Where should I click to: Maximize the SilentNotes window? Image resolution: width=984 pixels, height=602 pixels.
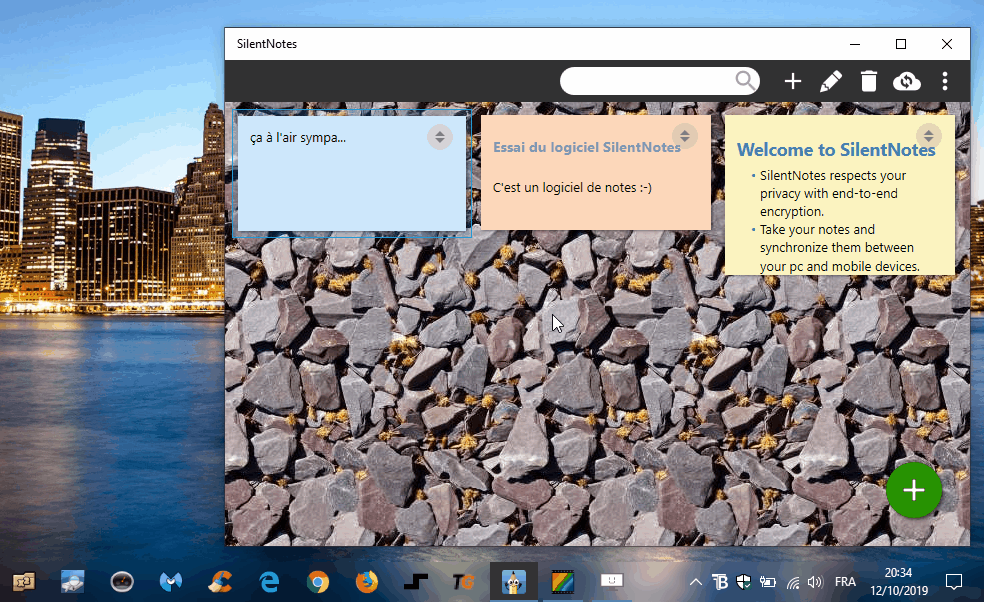tap(901, 44)
